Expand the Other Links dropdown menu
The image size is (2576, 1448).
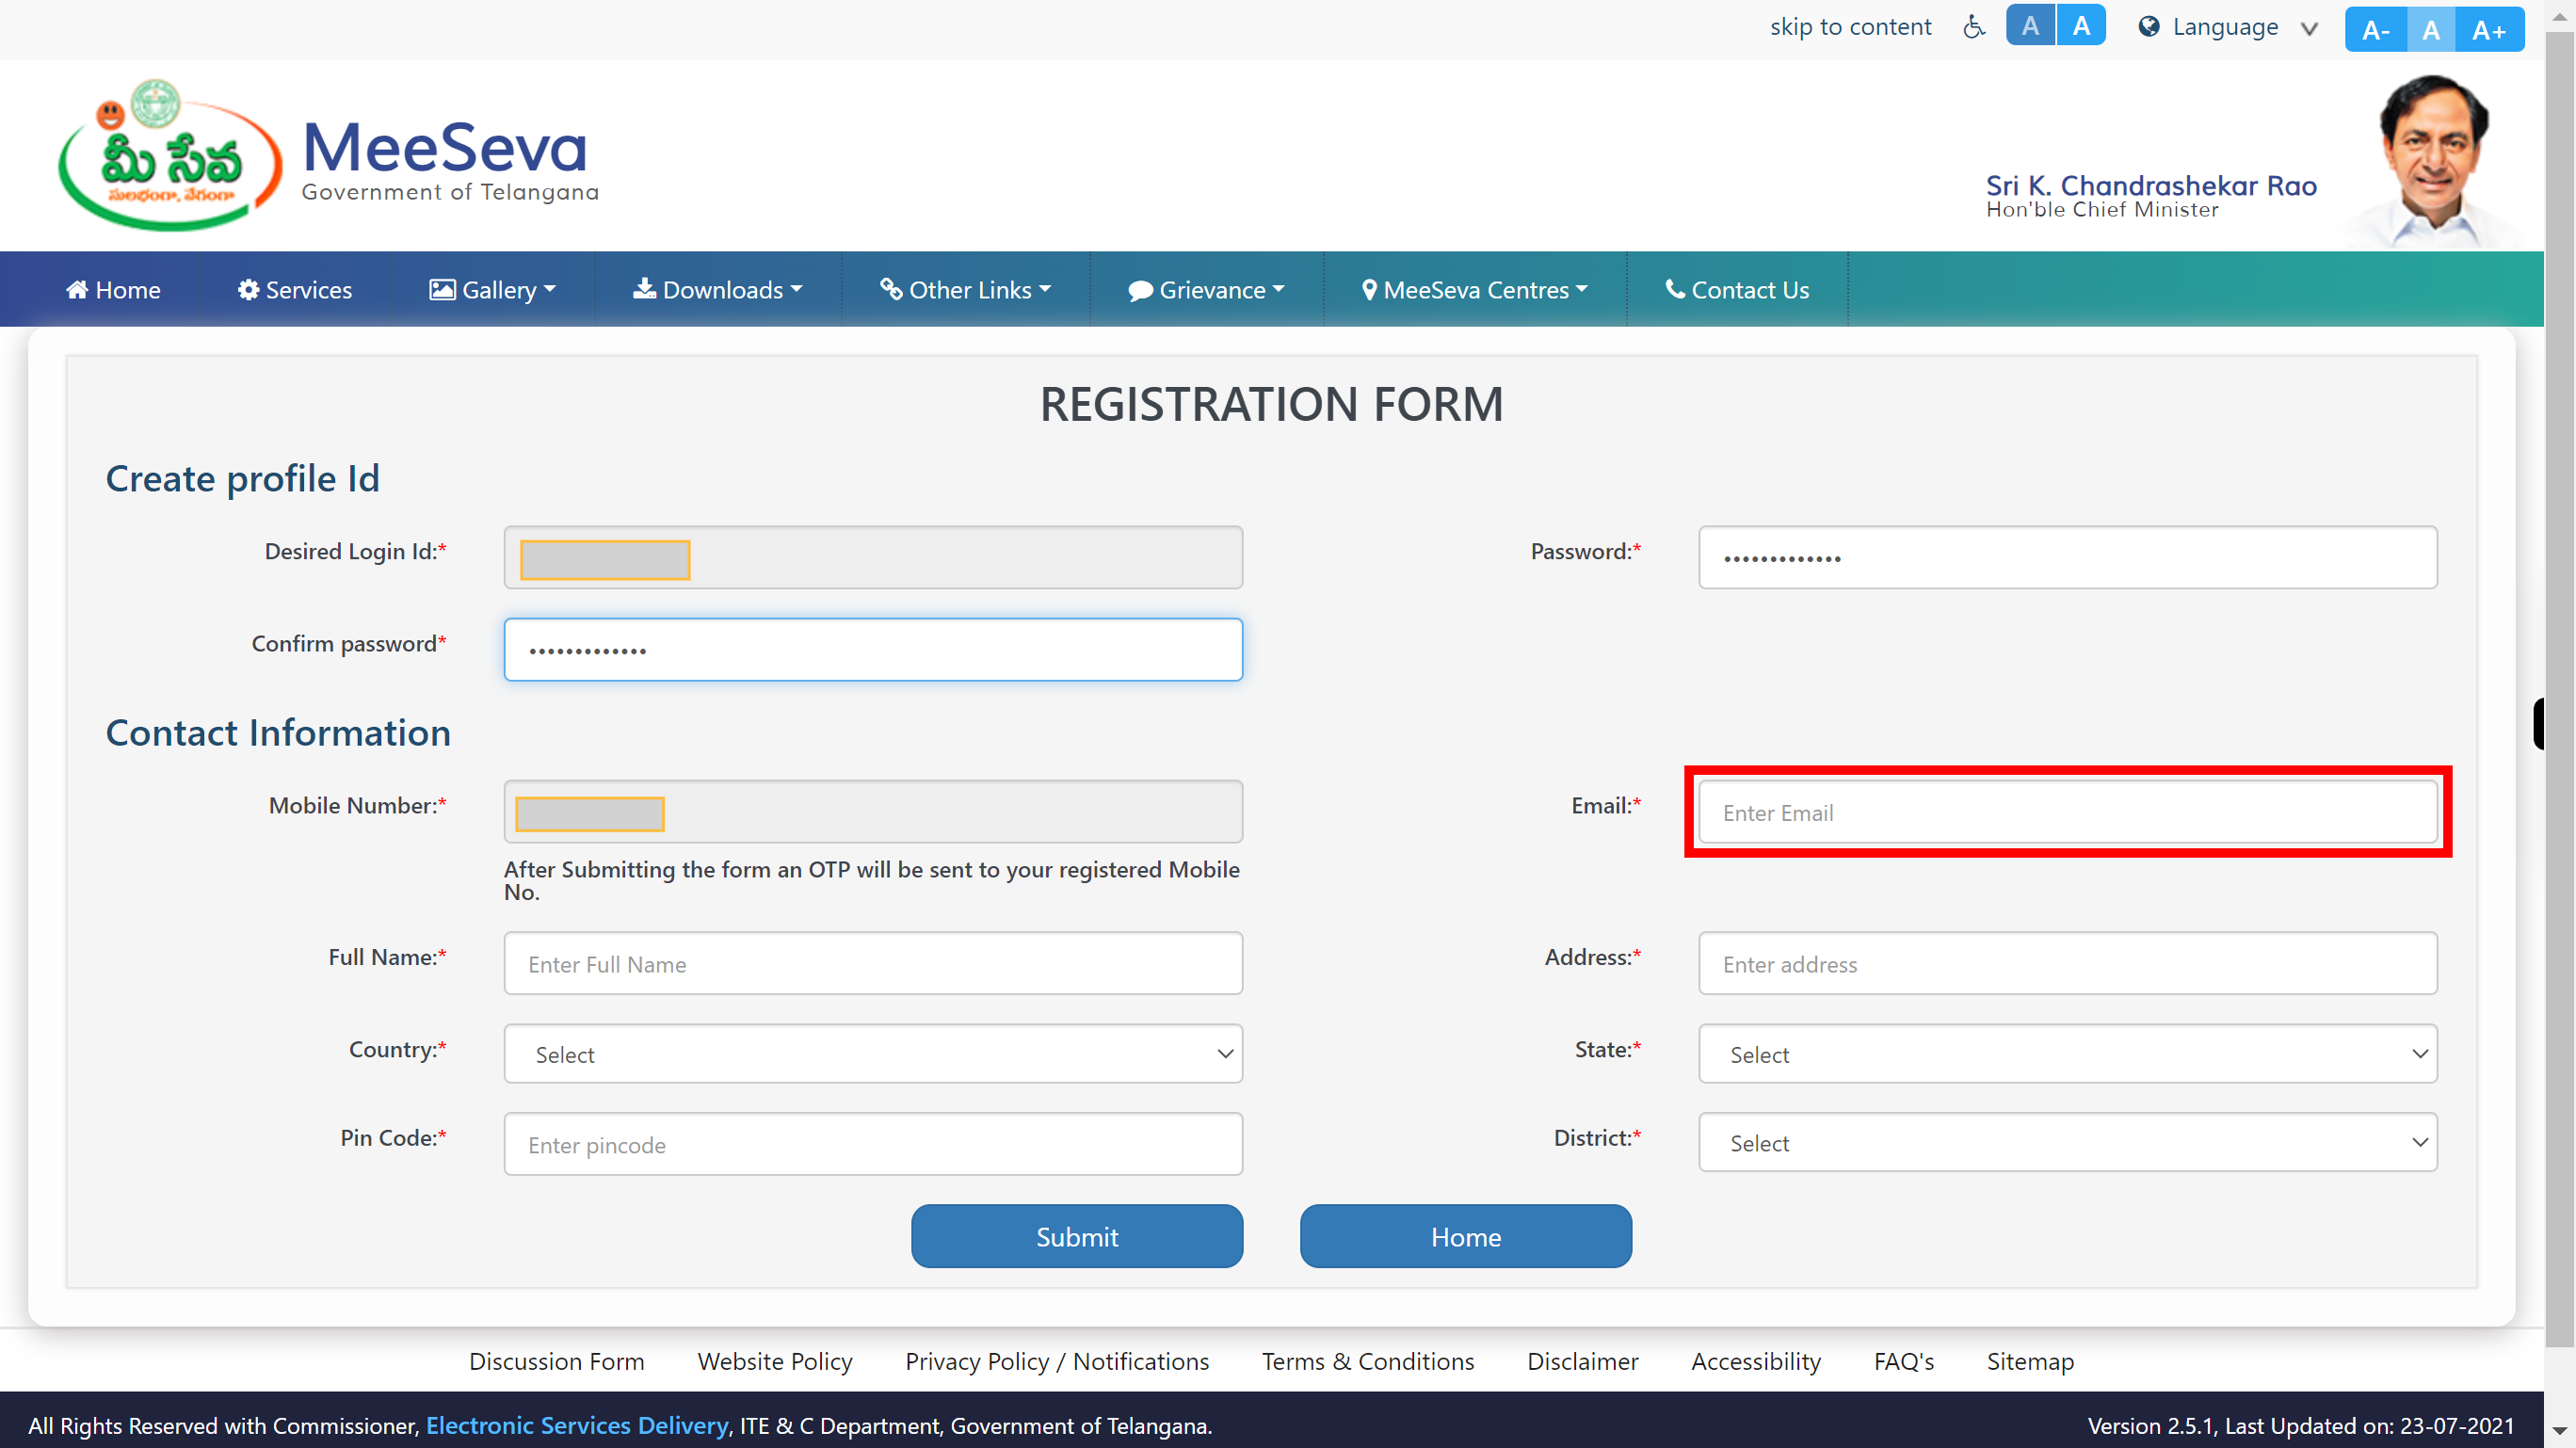point(965,290)
